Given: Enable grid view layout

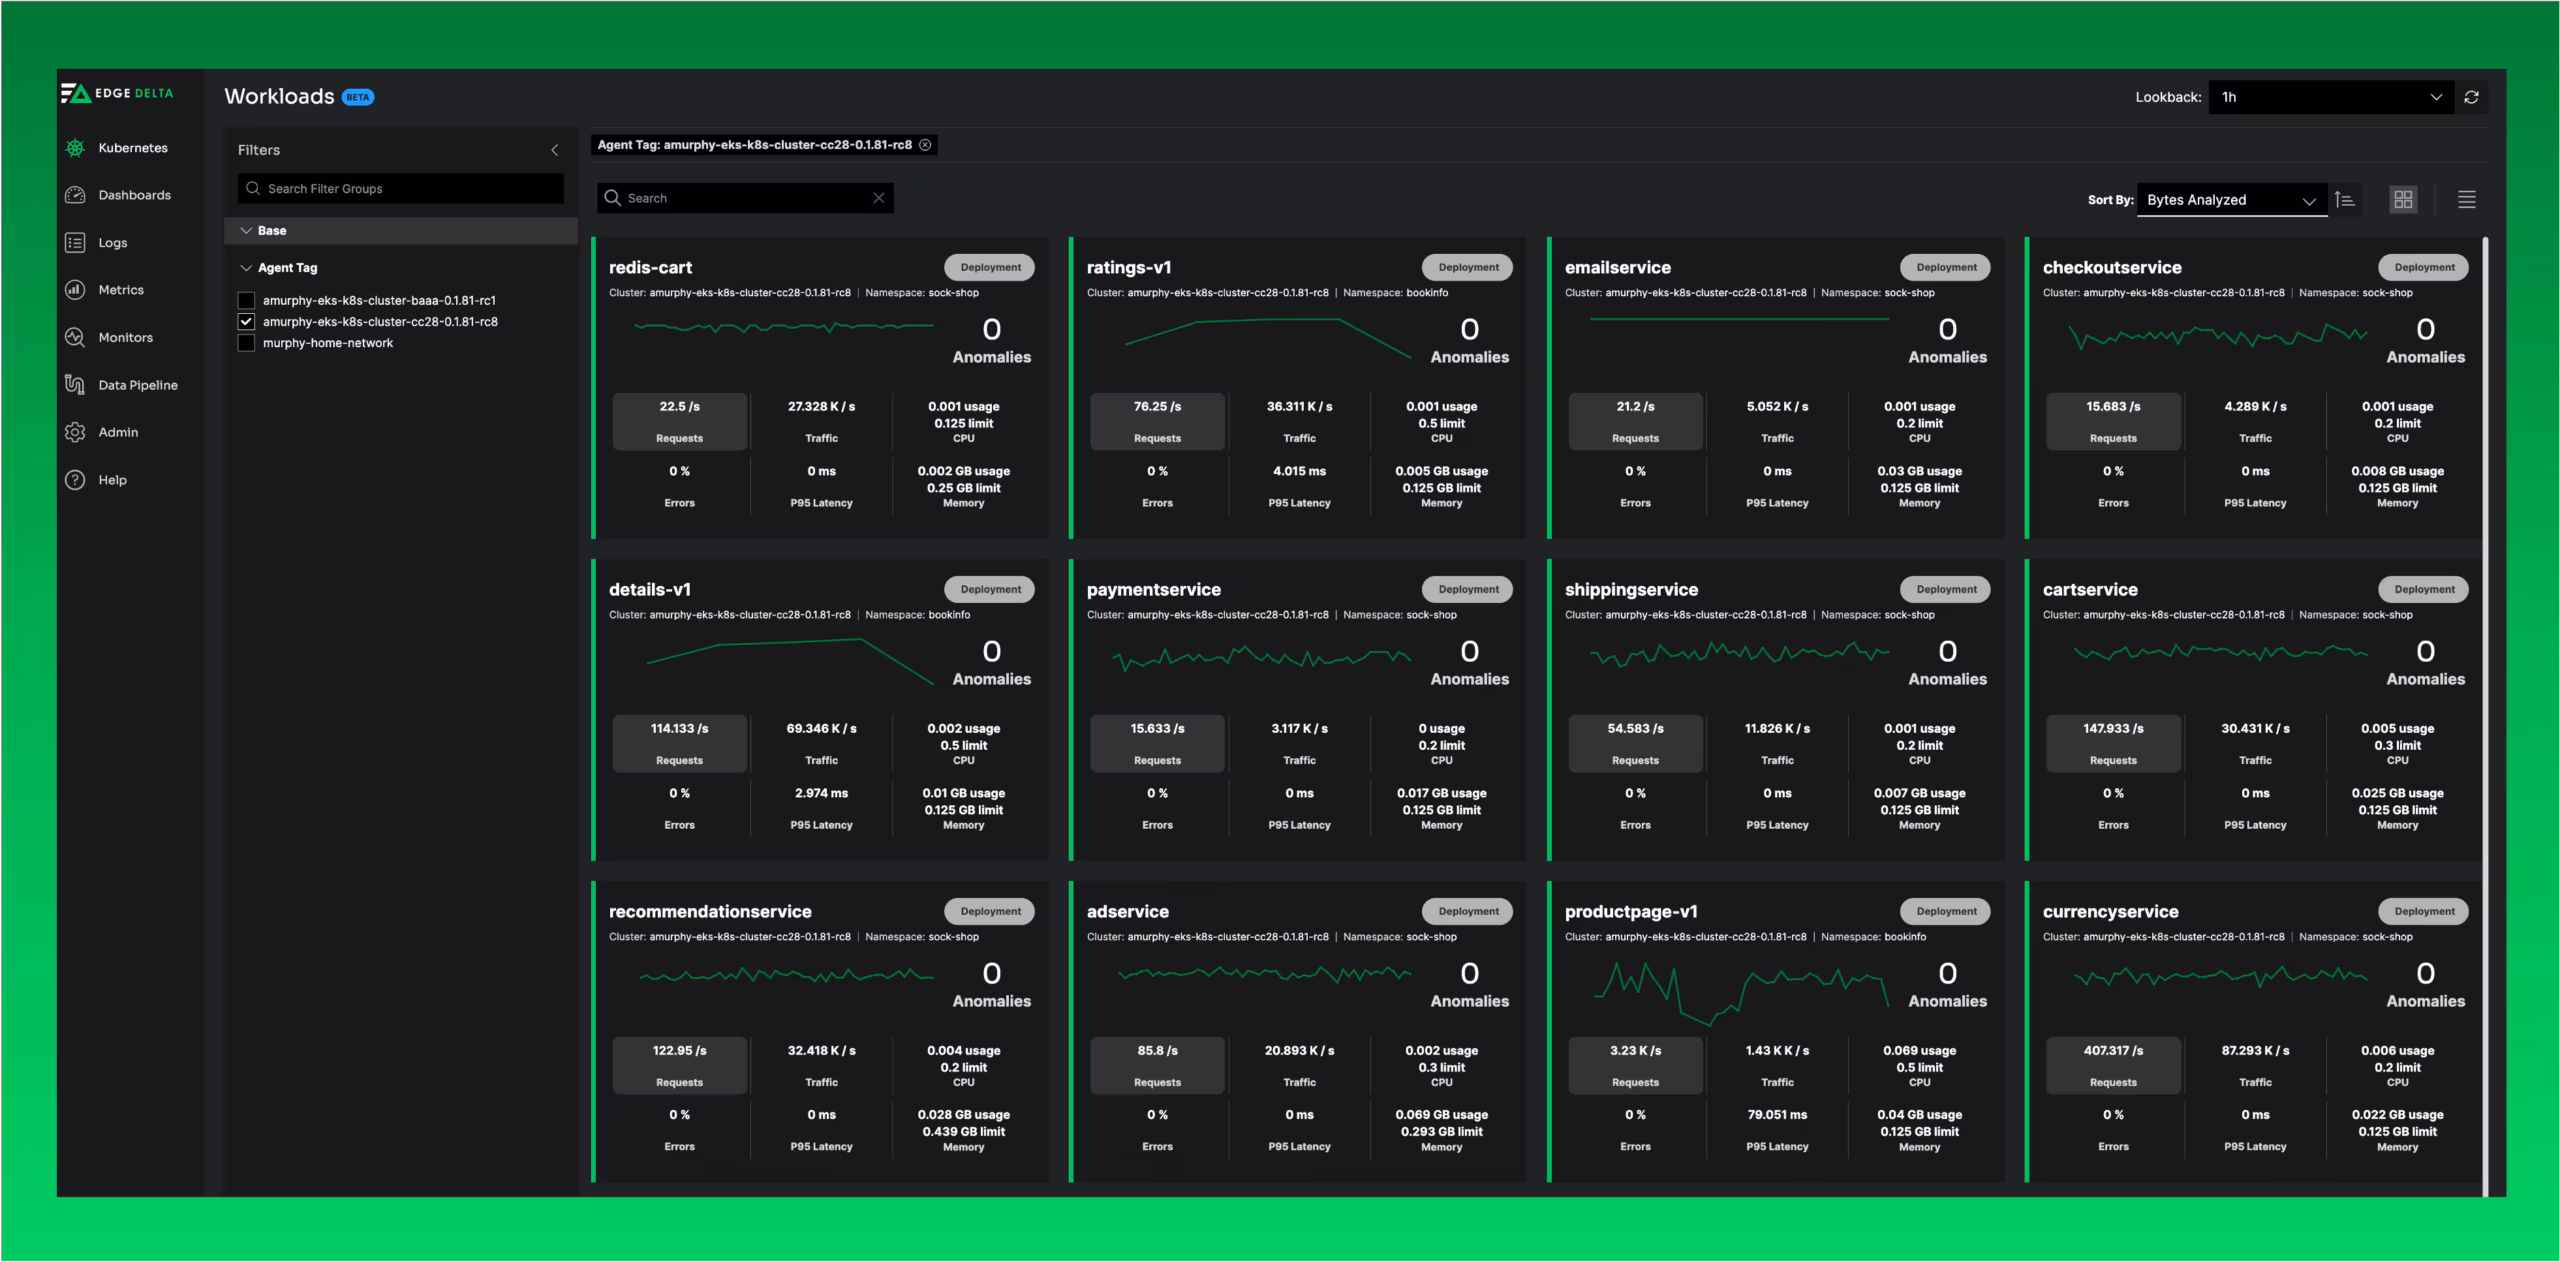Looking at the screenshot, I should click(x=2404, y=199).
